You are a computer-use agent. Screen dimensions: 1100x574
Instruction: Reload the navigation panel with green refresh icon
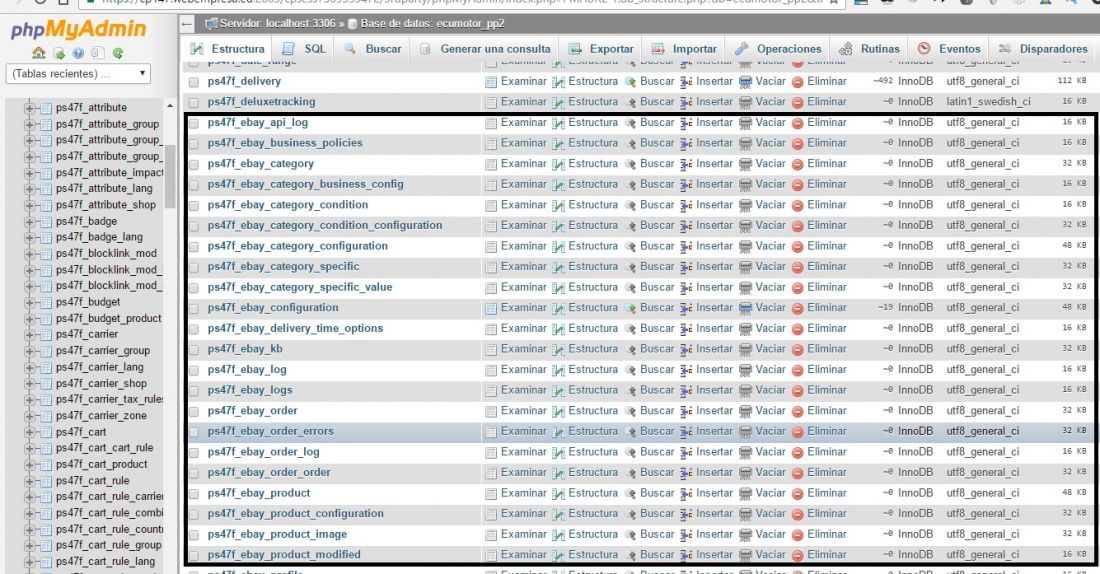(118, 53)
